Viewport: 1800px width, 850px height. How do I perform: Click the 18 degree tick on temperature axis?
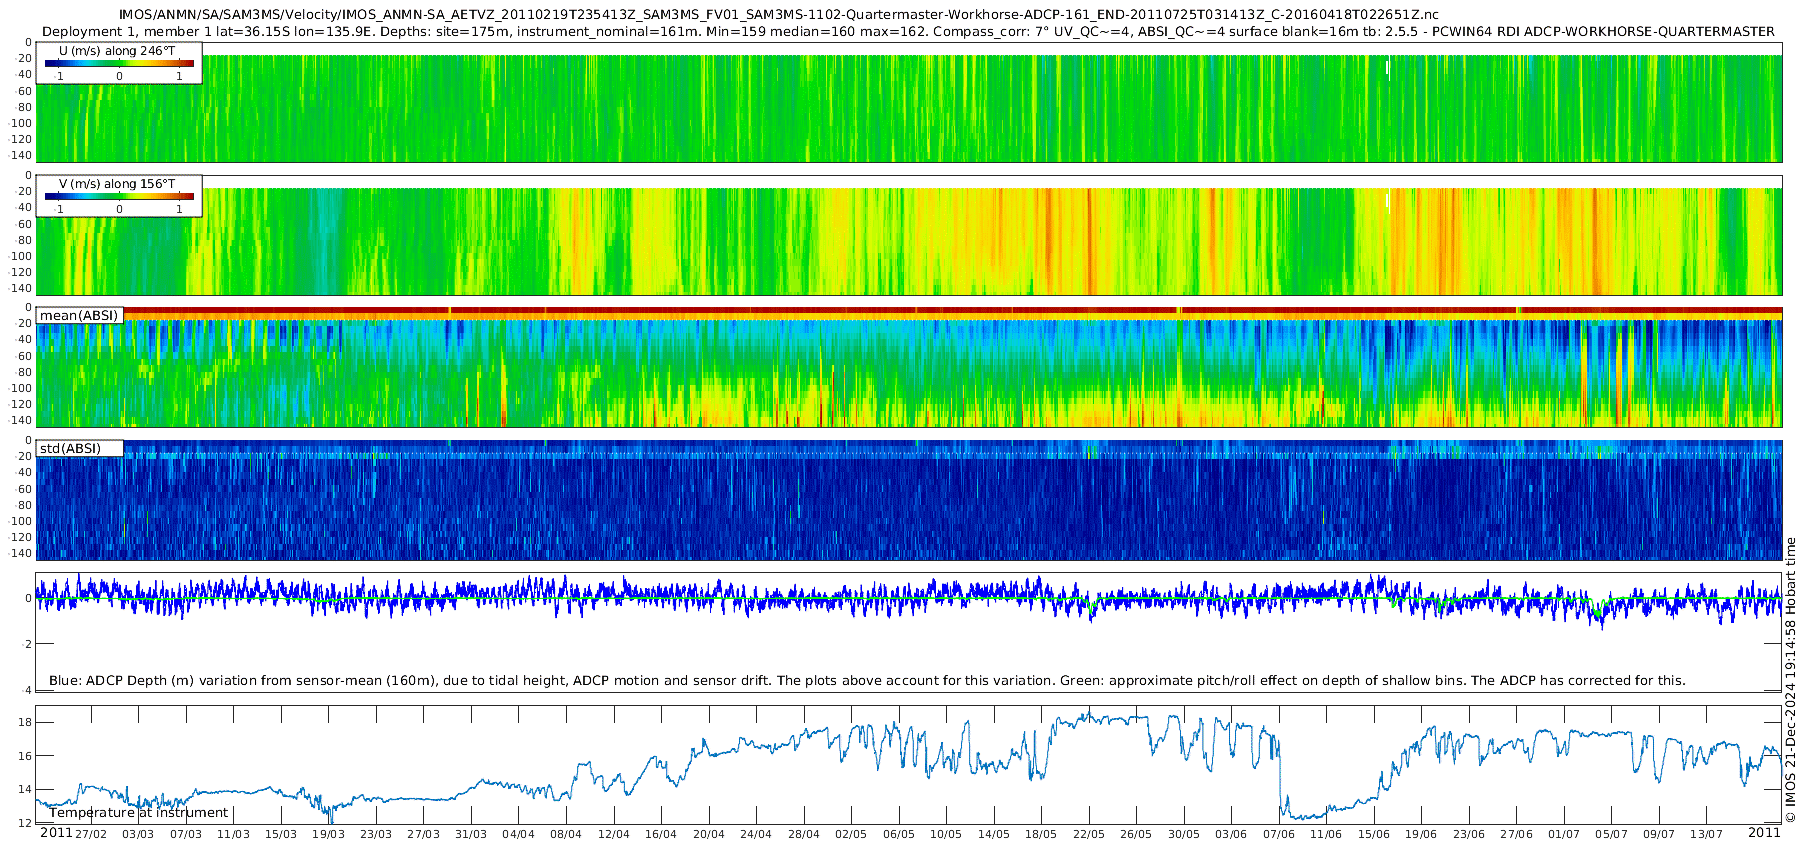(26, 722)
